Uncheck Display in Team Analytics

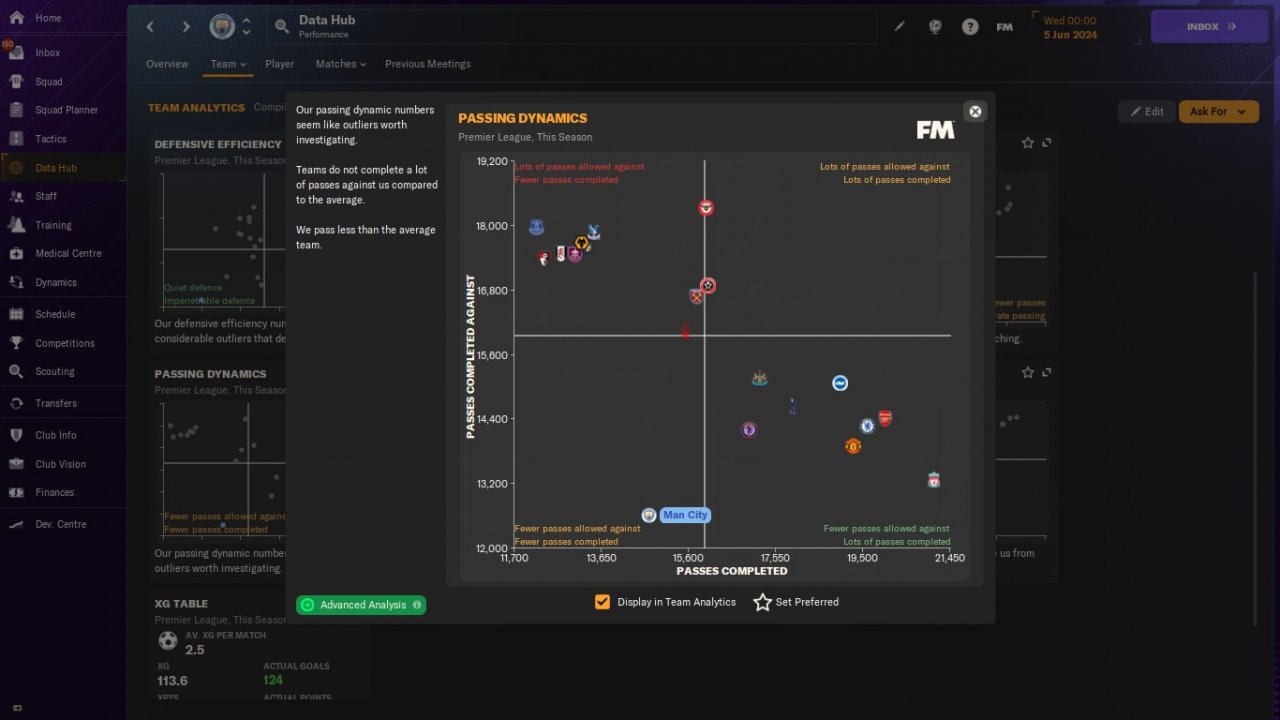click(x=602, y=602)
